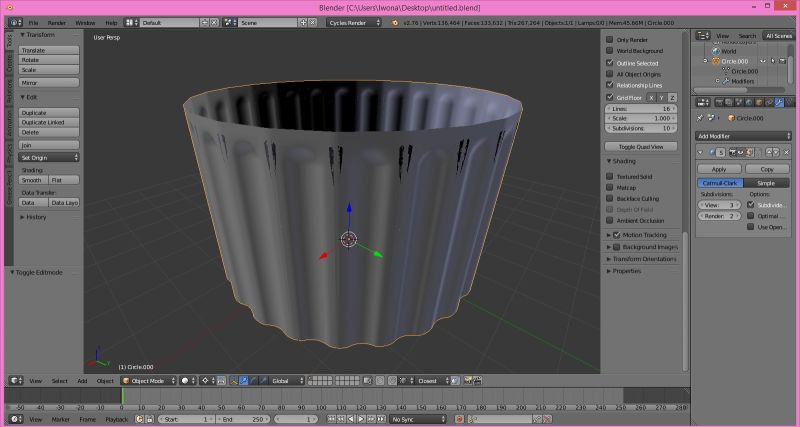800x427 pixels.
Task: Click the auto keyframe record button
Action: pos(459,419)
